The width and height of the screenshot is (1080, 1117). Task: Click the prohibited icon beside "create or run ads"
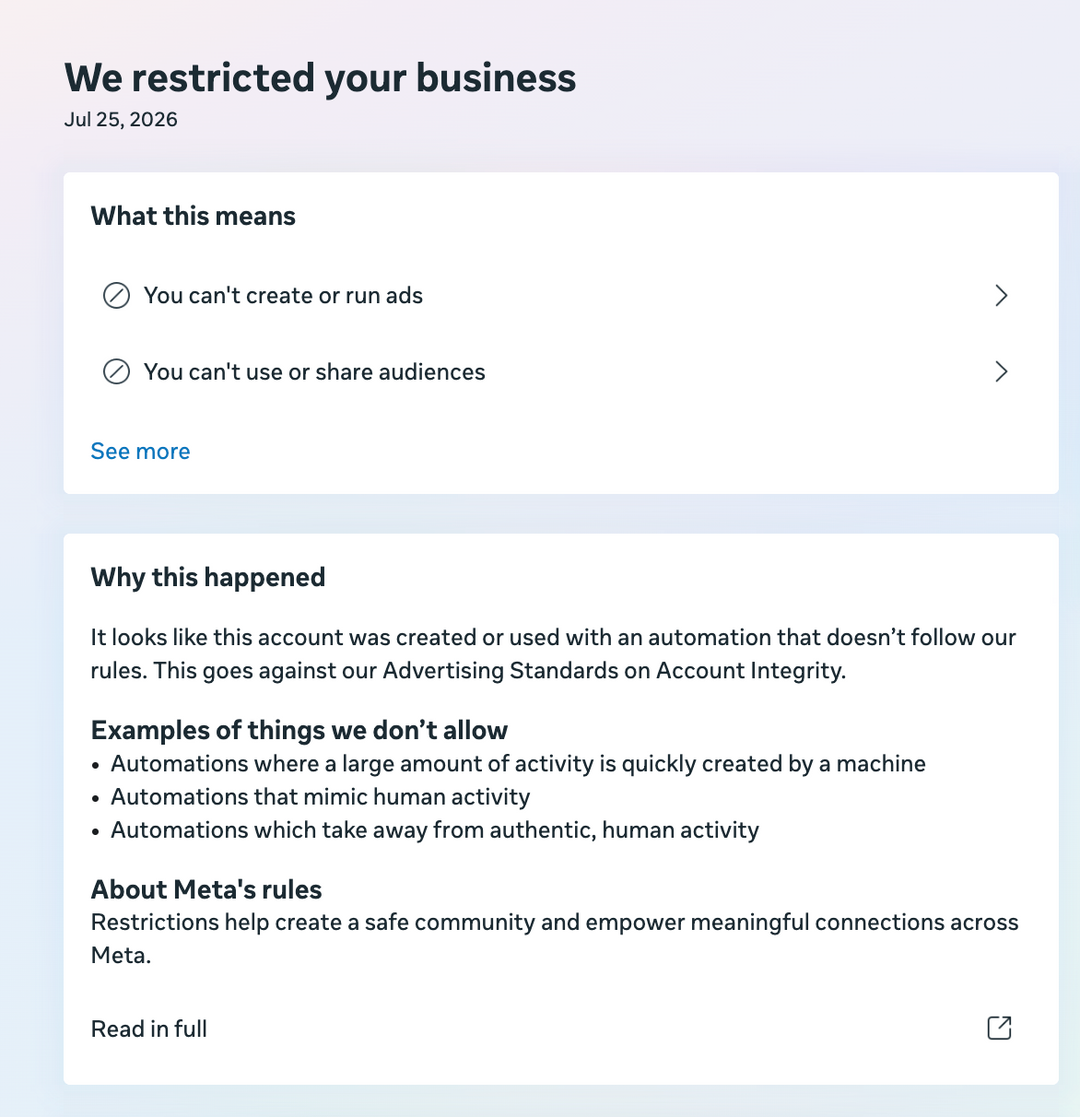point(116,296)
